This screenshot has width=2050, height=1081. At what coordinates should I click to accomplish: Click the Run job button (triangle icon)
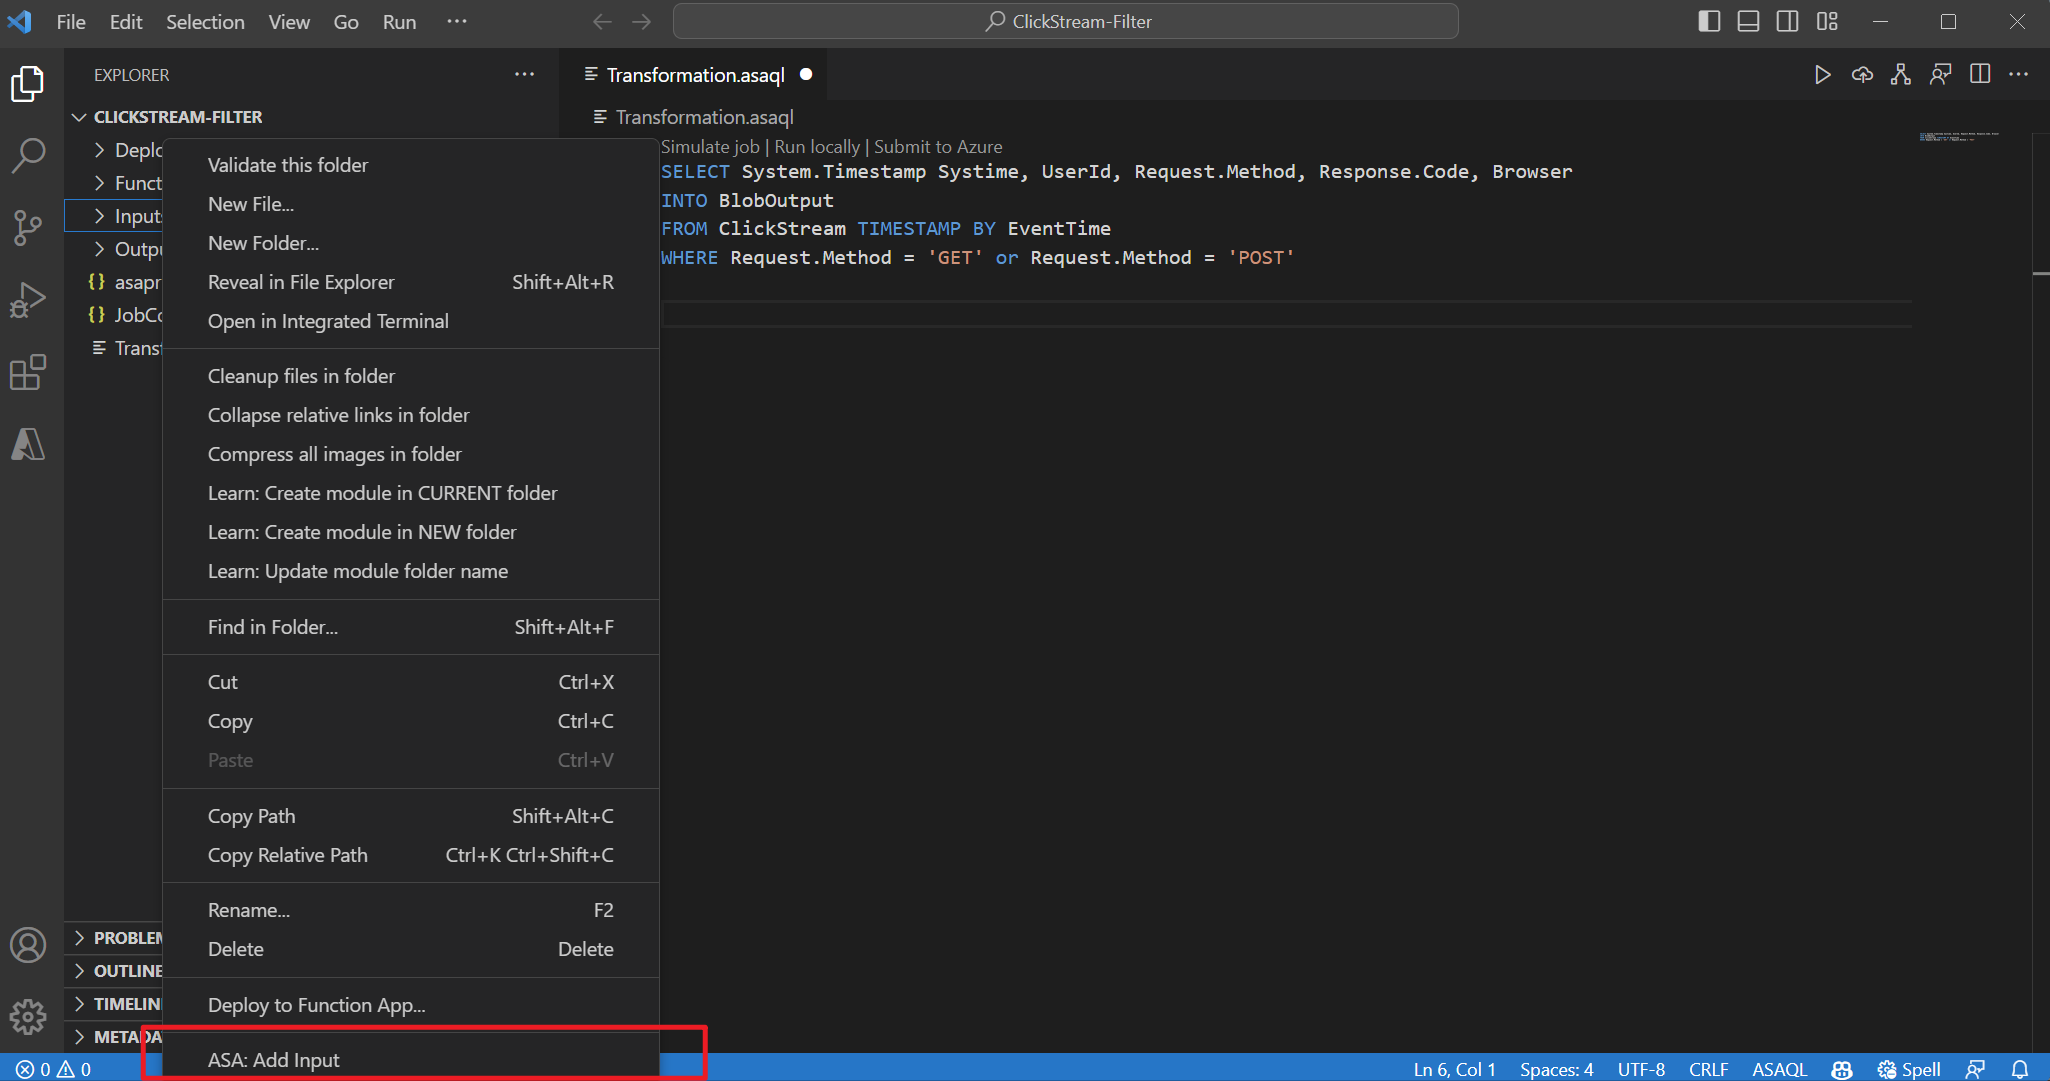point(1824,73)
